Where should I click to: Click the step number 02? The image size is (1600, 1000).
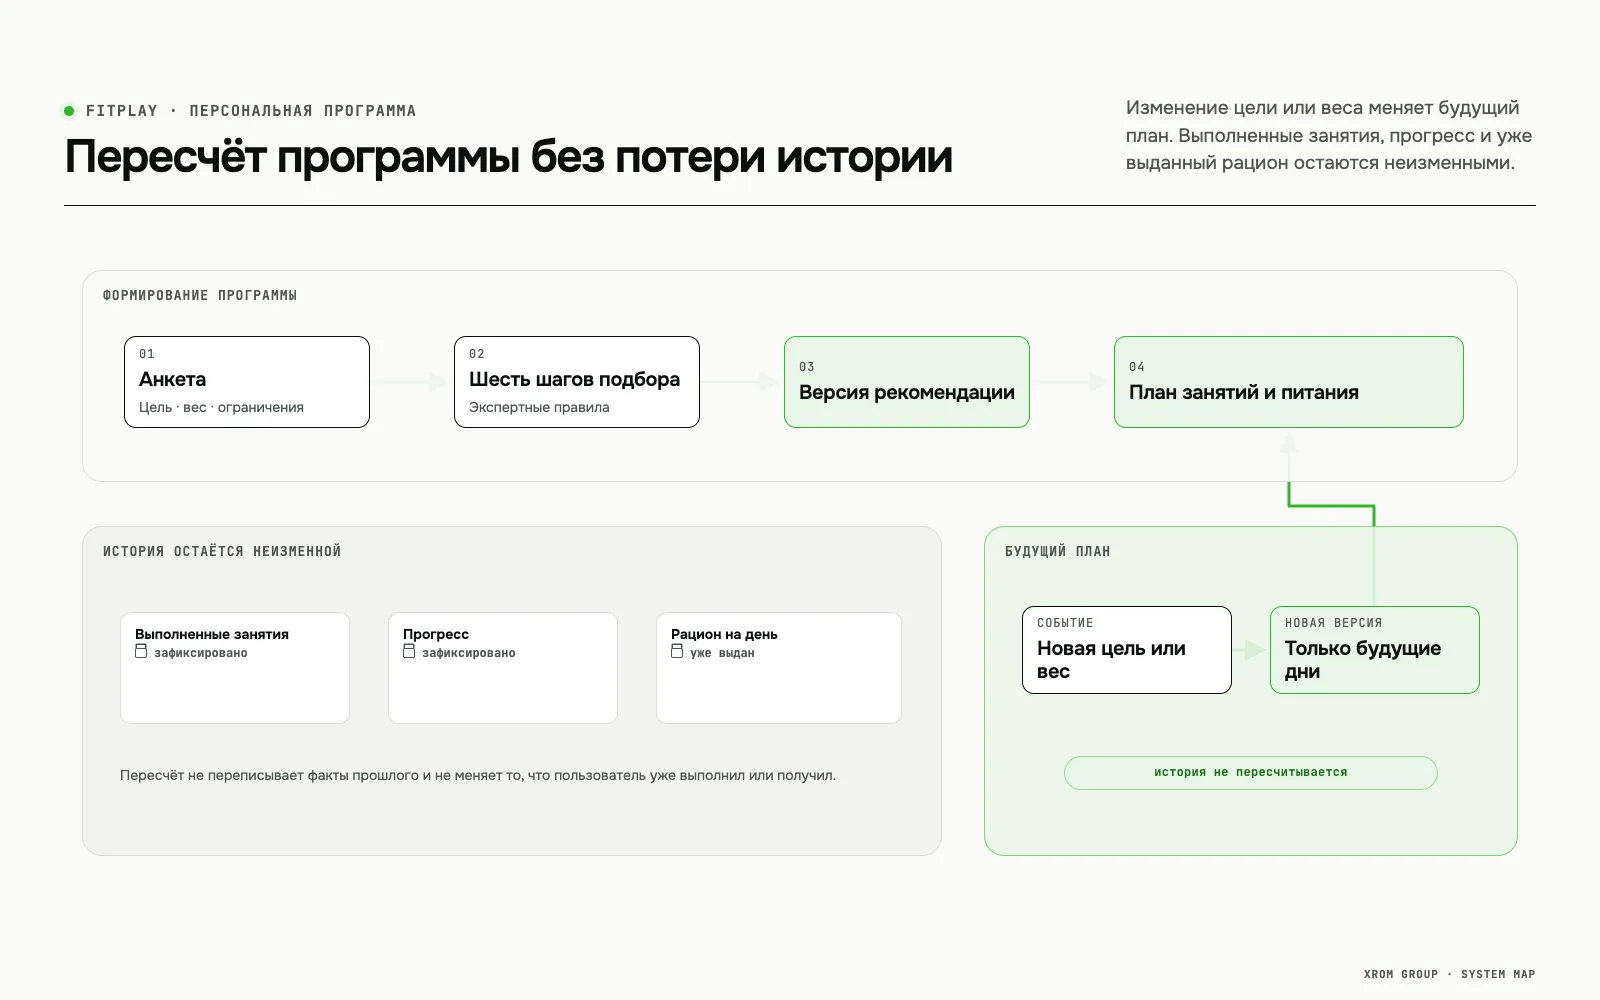(477, 354)
